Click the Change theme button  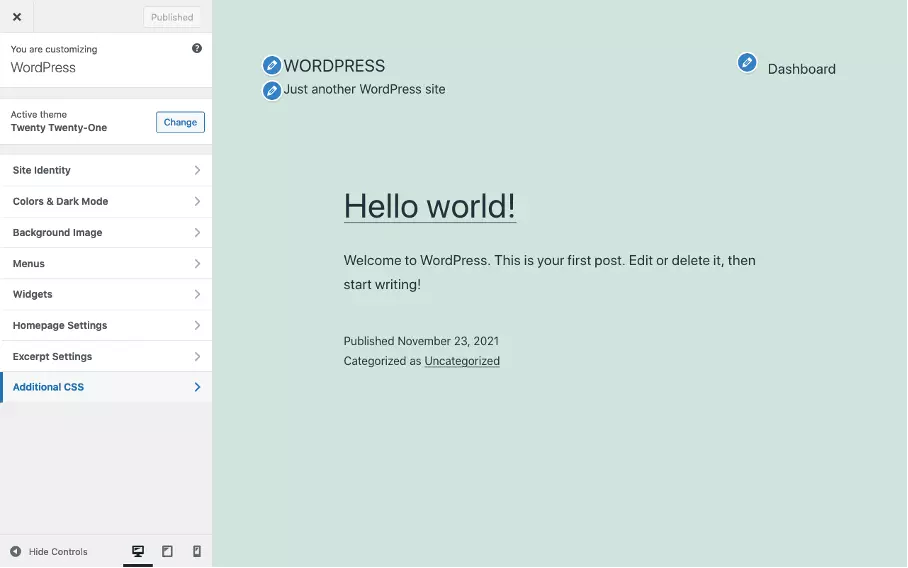click(x=180, y=122)
